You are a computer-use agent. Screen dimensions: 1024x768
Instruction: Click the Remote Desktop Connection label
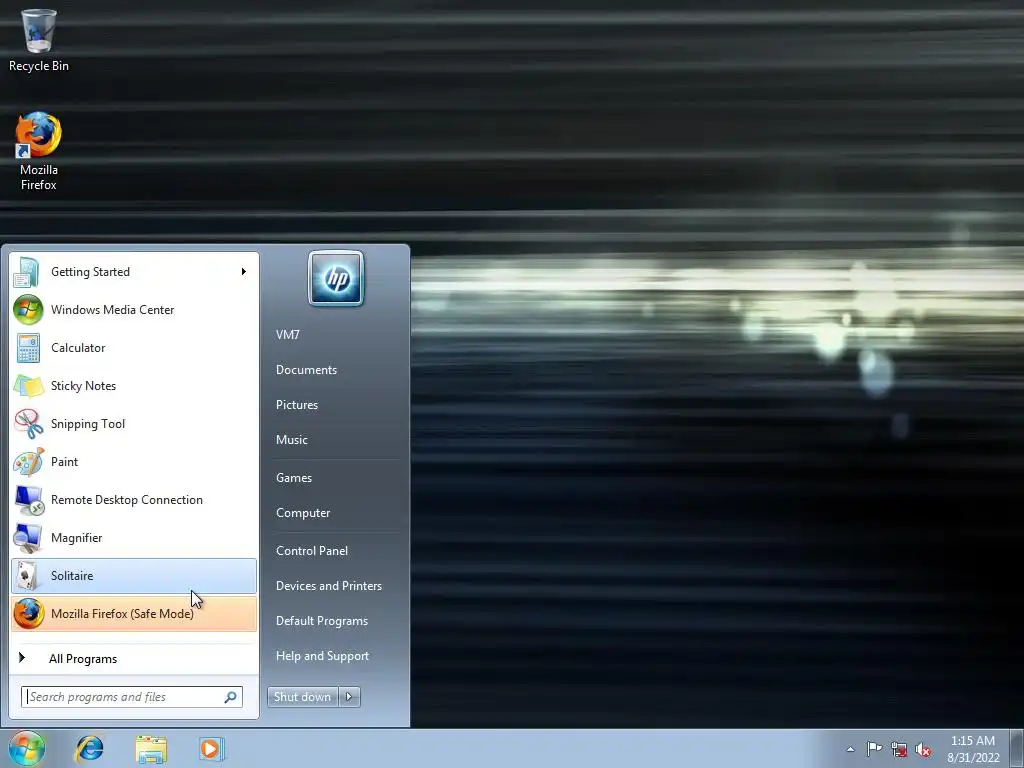tap(127, 500)
